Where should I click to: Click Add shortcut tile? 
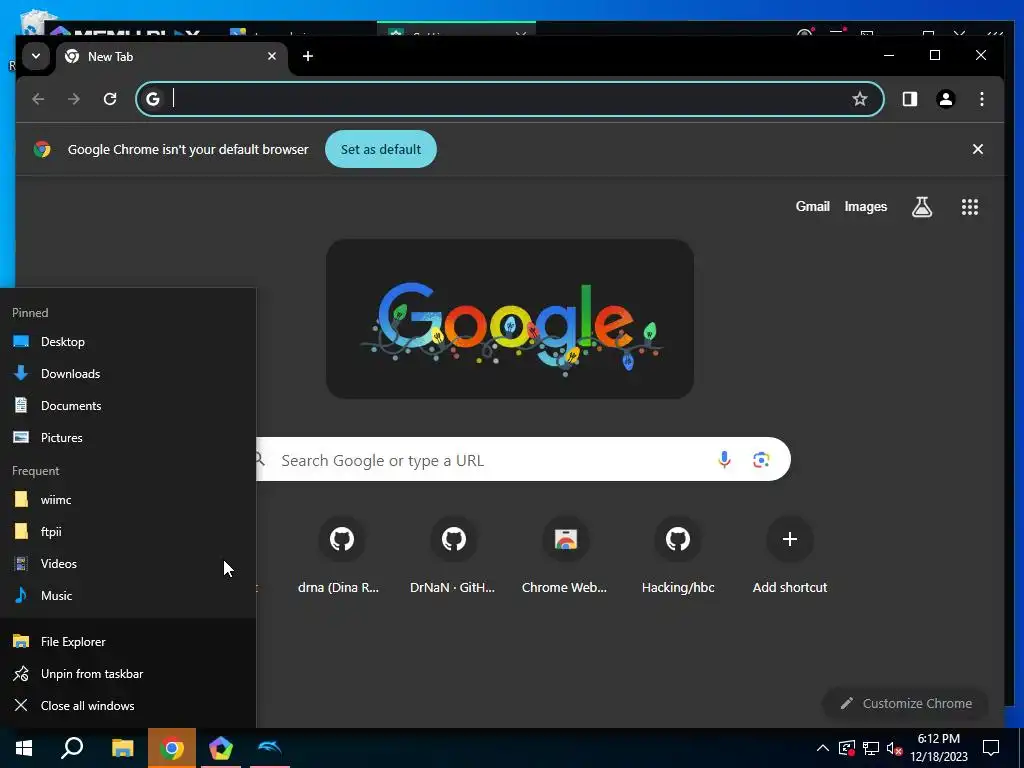[790, 554]
